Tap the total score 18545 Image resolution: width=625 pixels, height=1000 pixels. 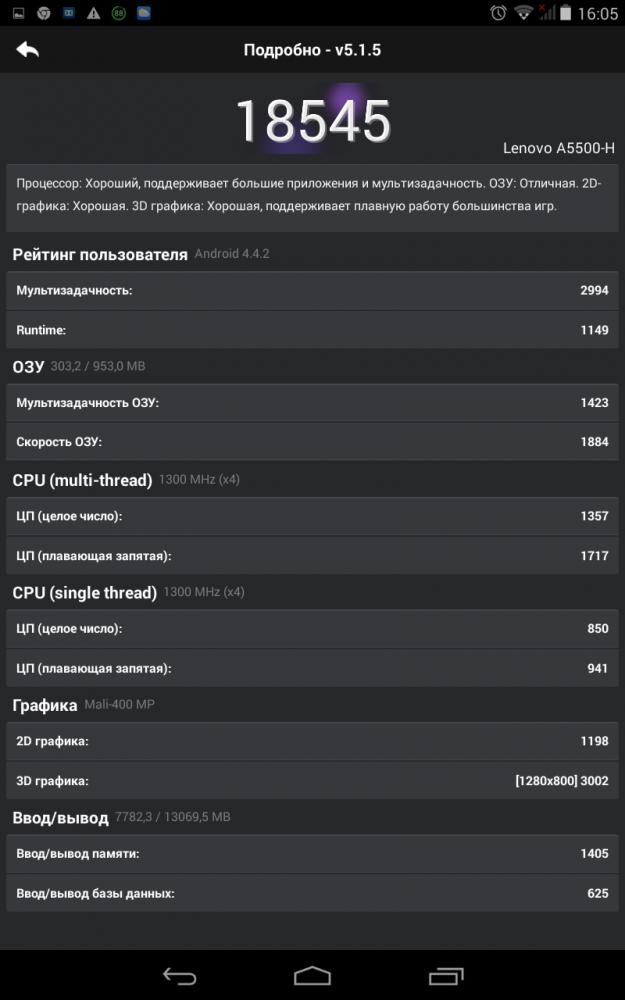pos(312,121)
